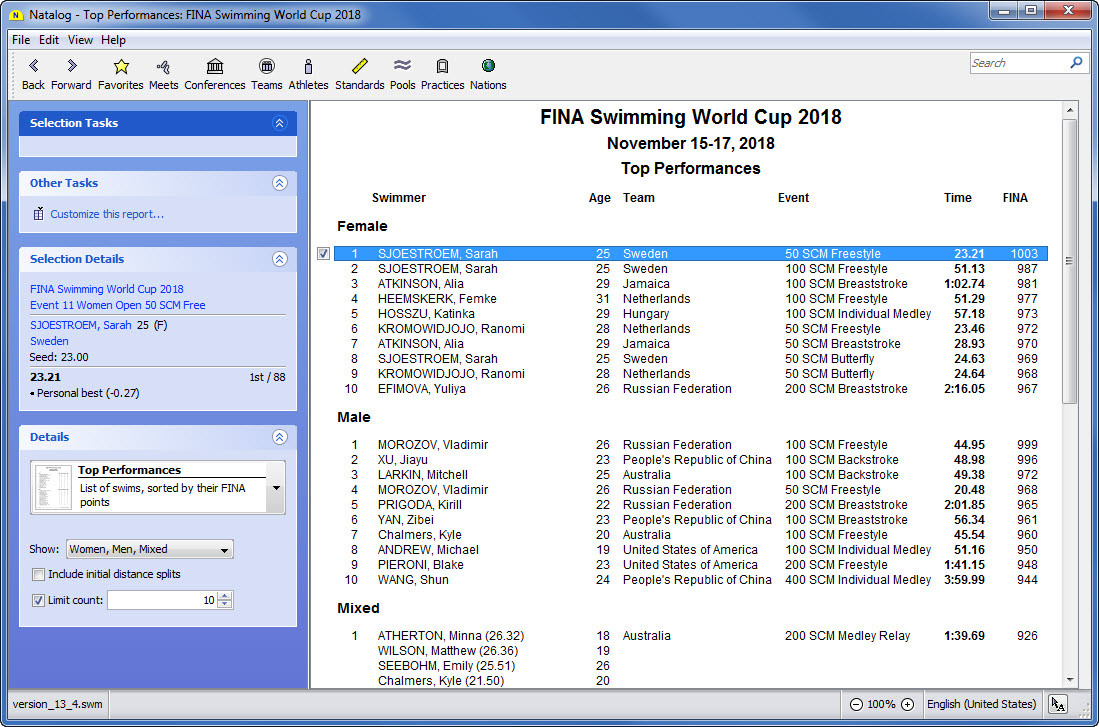The height and width of the screenshot is (727, 1099).
Task: Open the Nations globe icon
Action: click(488, 67)
